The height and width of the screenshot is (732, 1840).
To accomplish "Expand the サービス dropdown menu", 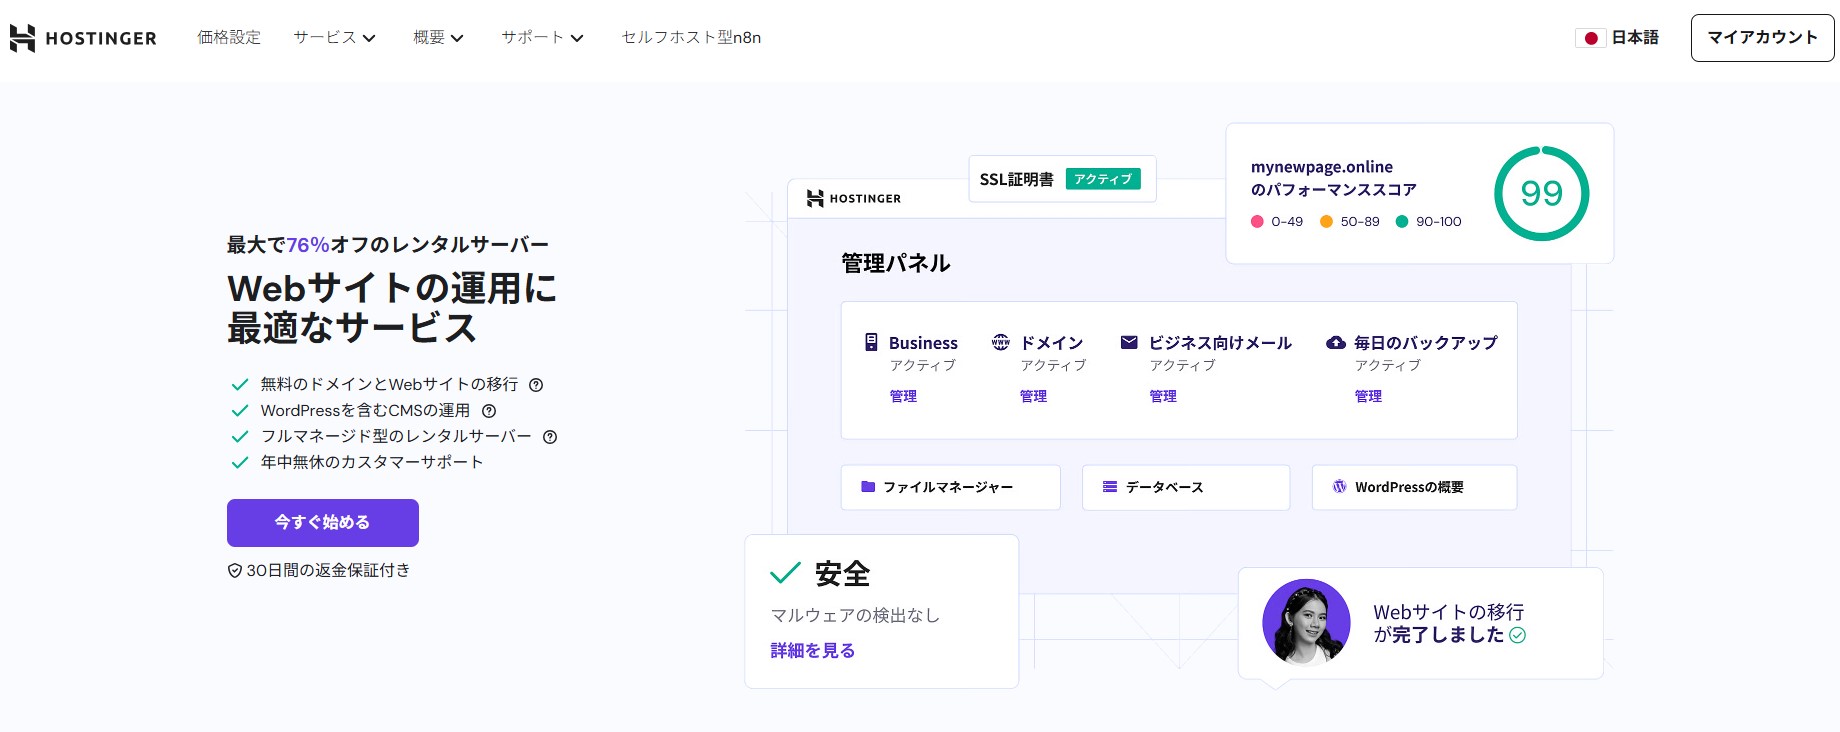I will [334, 38].
